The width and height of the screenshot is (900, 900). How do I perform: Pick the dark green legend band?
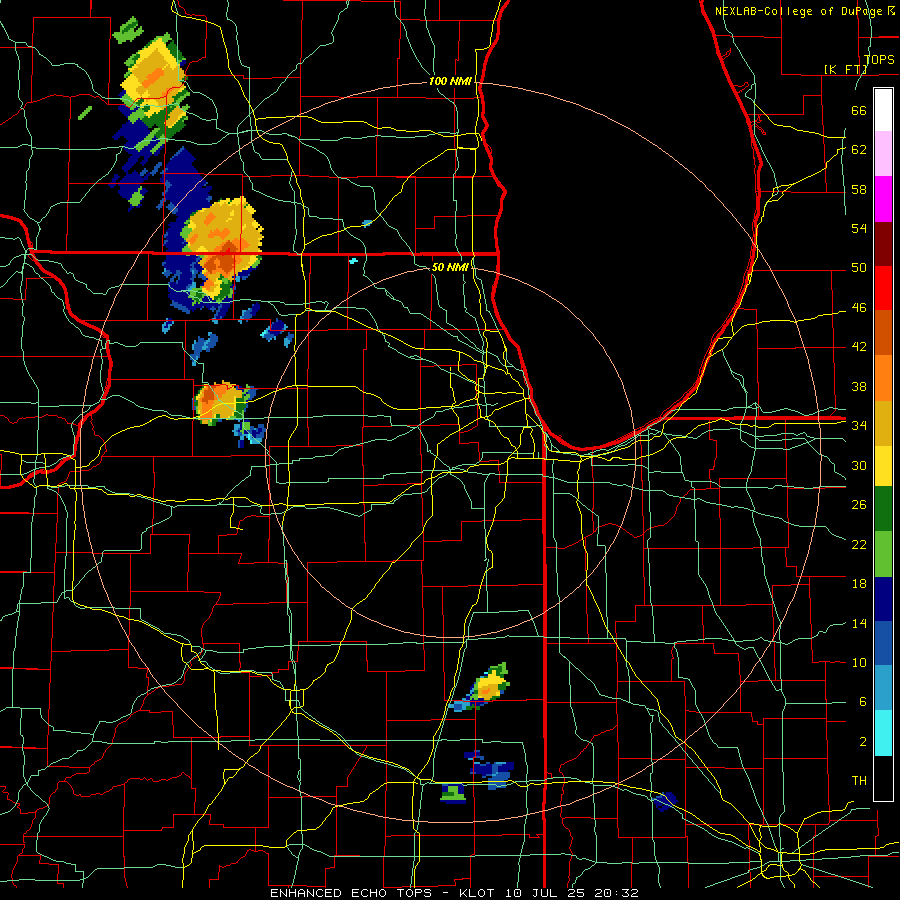[883, 509]
